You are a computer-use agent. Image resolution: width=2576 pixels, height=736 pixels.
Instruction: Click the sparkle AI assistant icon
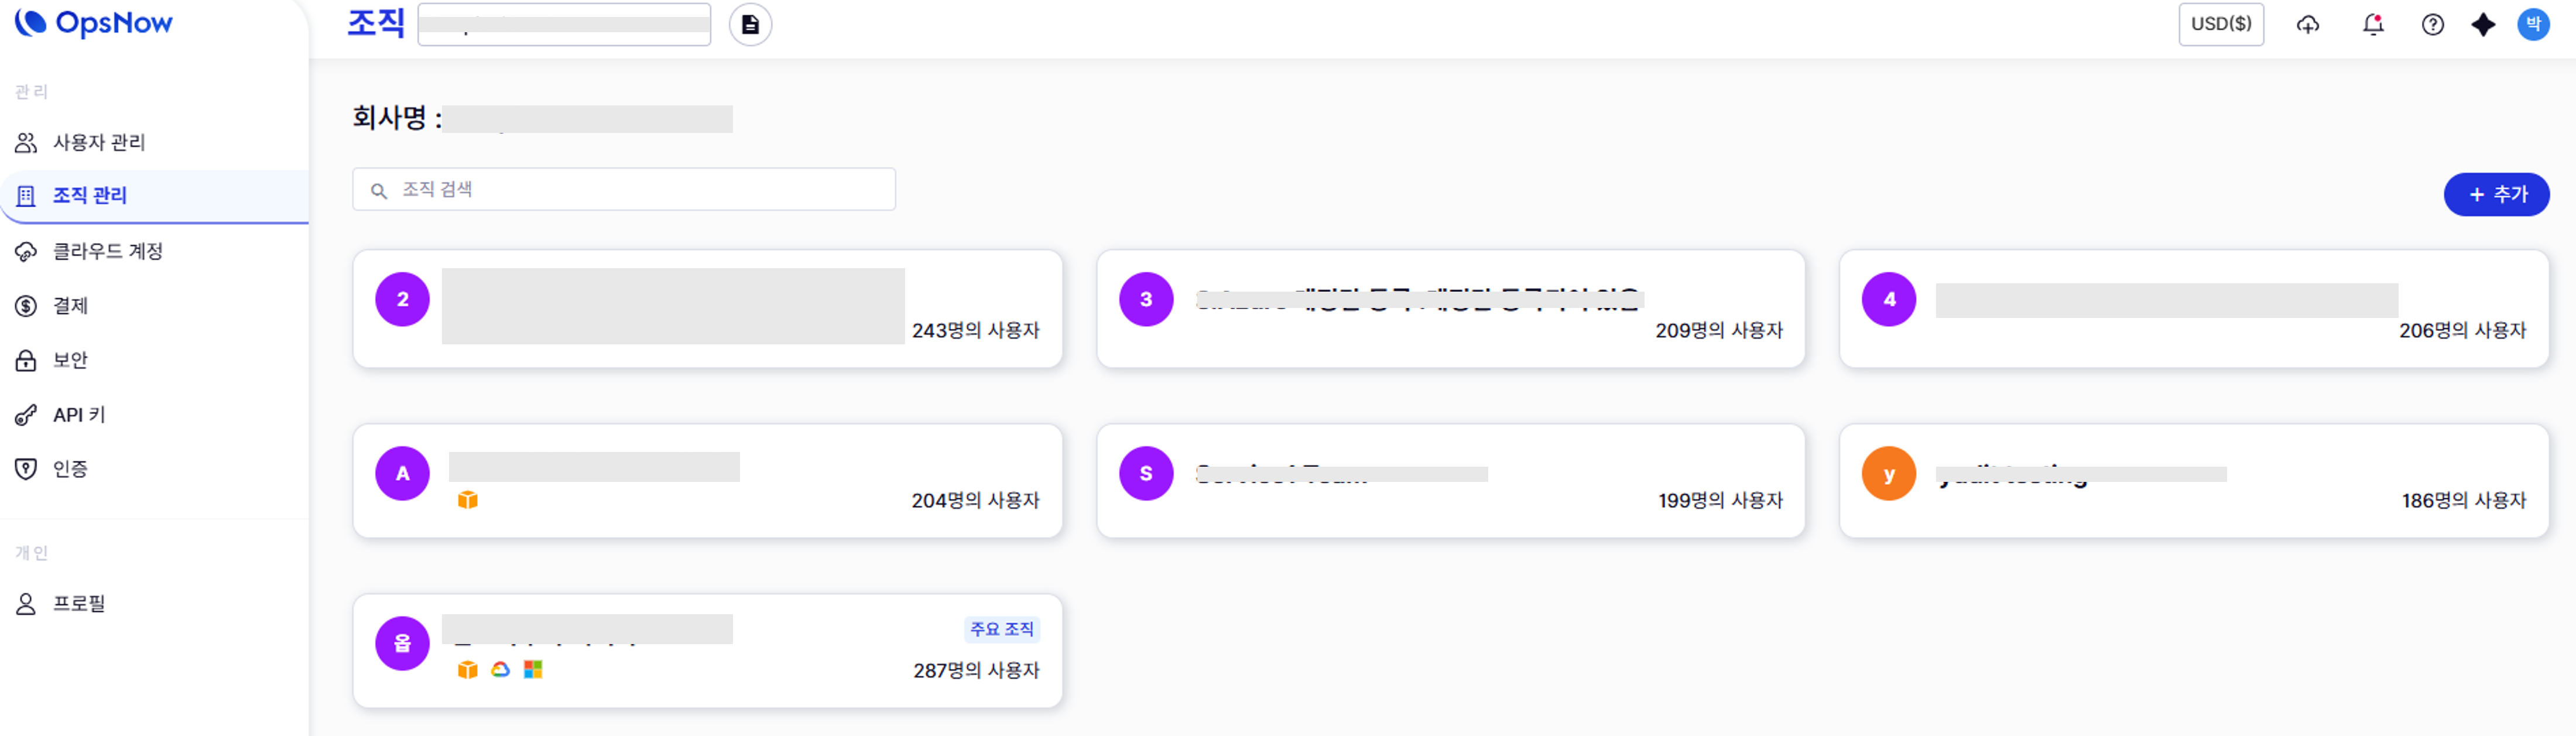(2483, 25)
